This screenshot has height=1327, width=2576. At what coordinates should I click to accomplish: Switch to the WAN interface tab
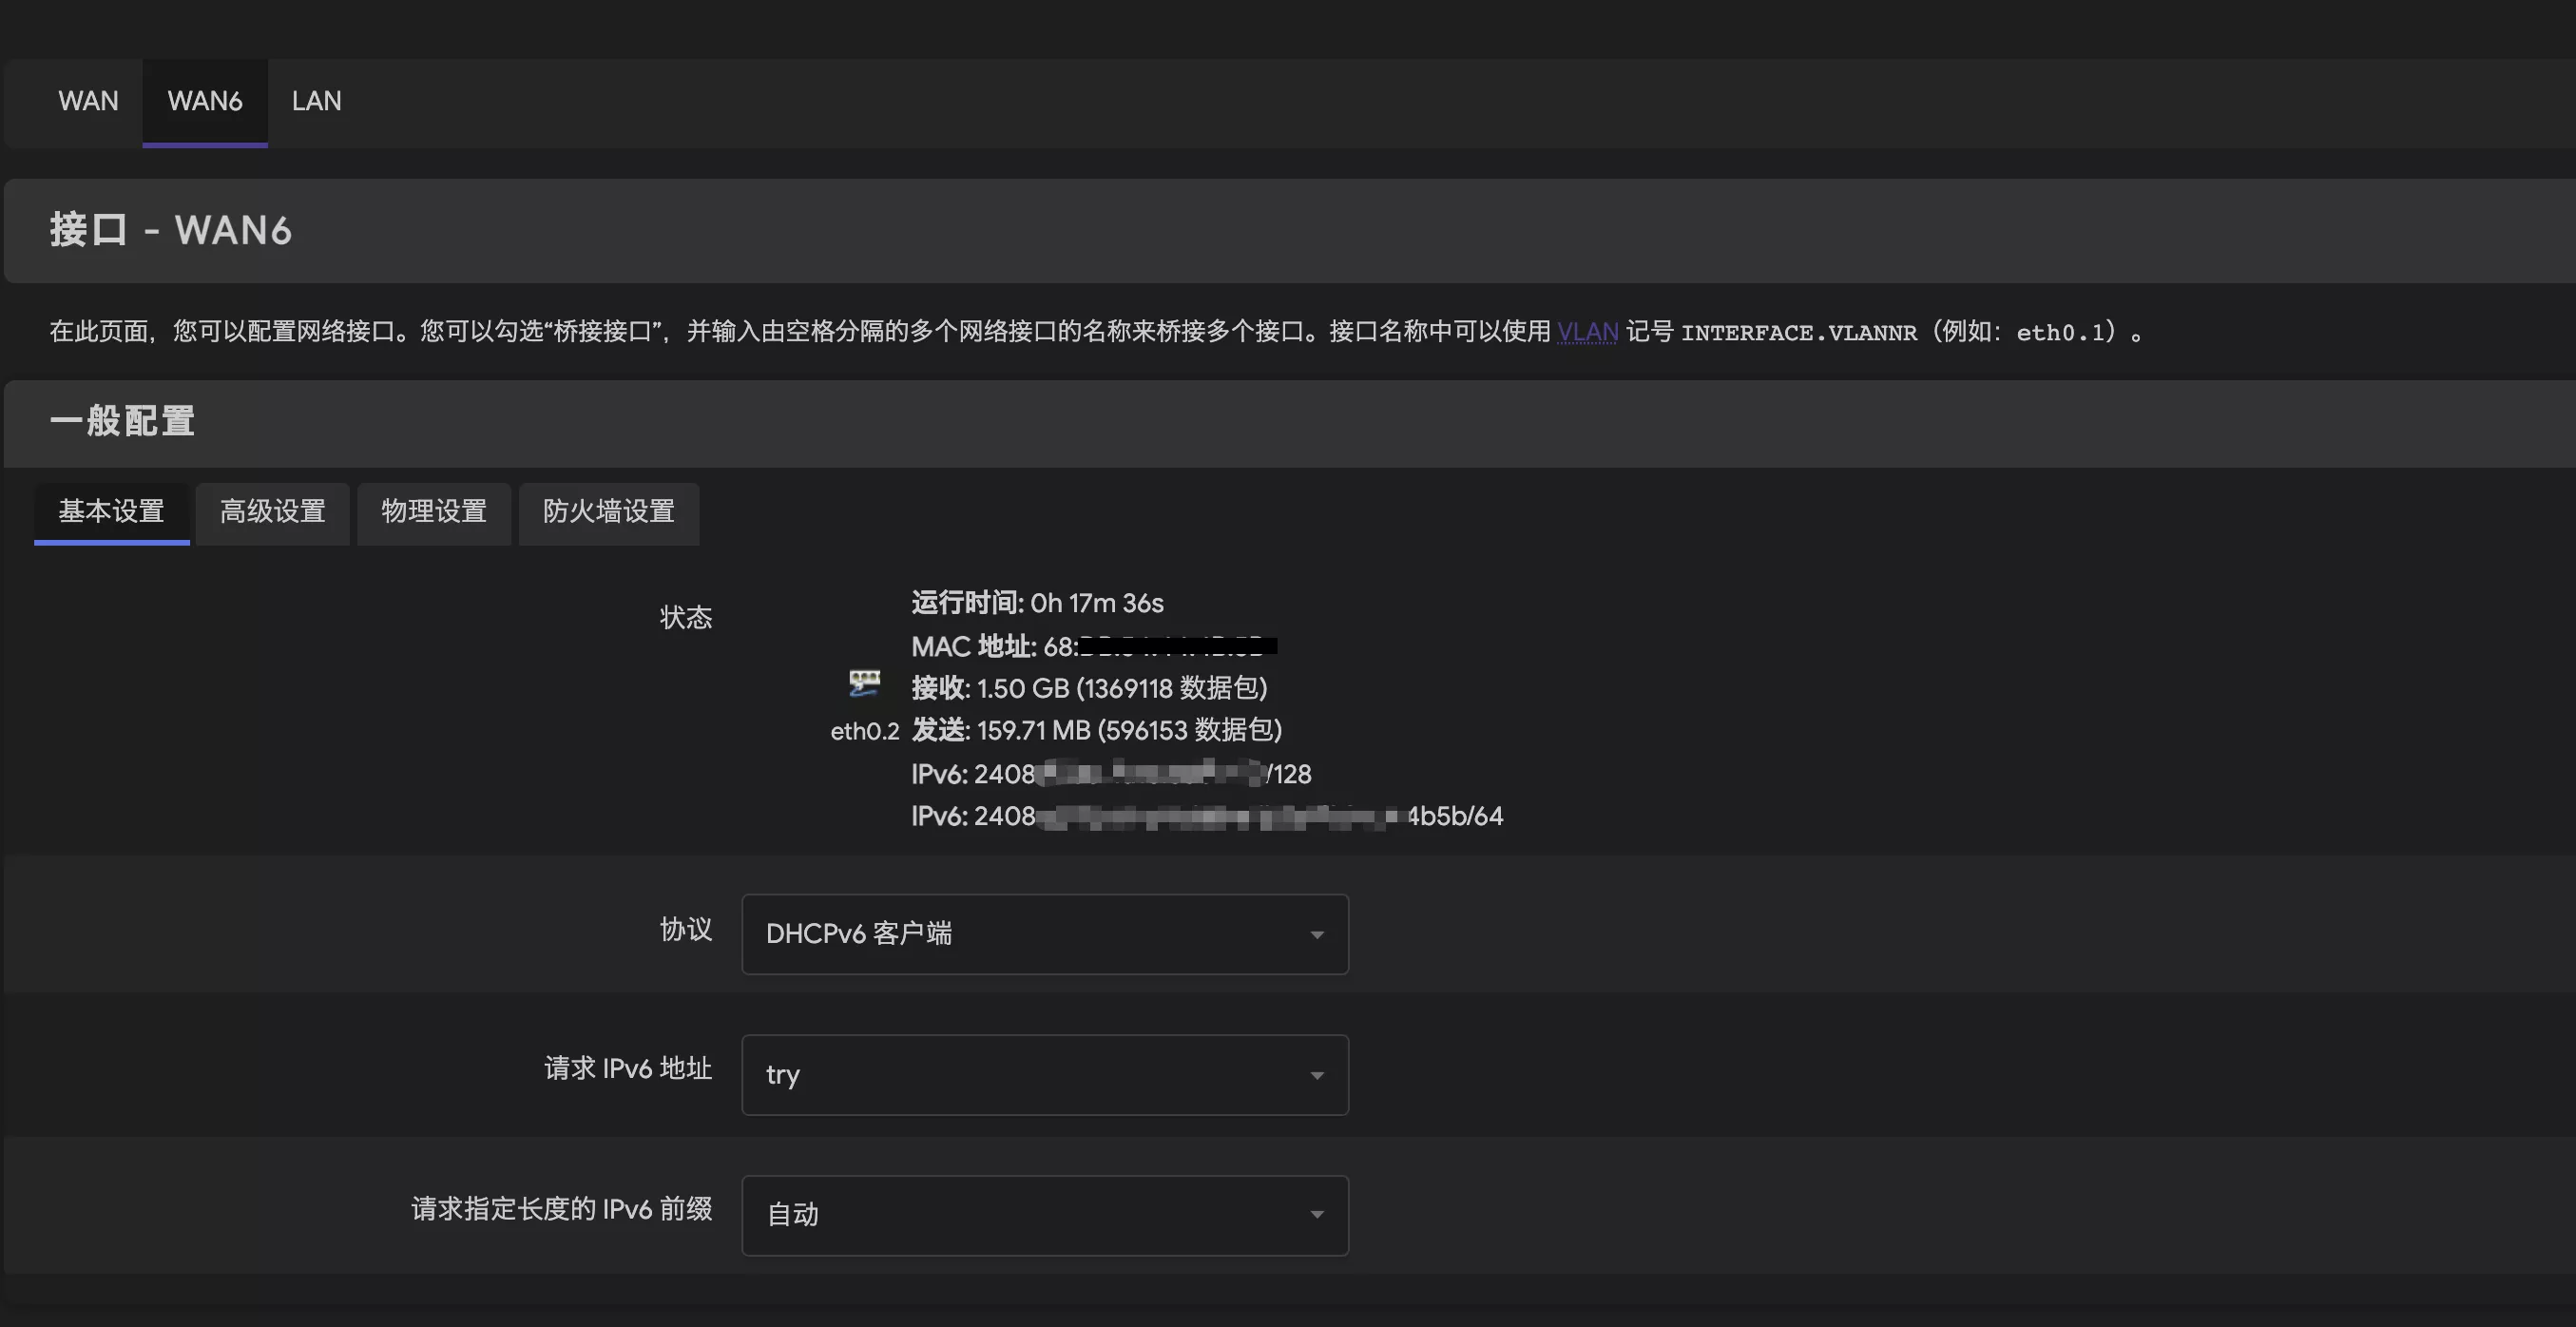point(88,101)
